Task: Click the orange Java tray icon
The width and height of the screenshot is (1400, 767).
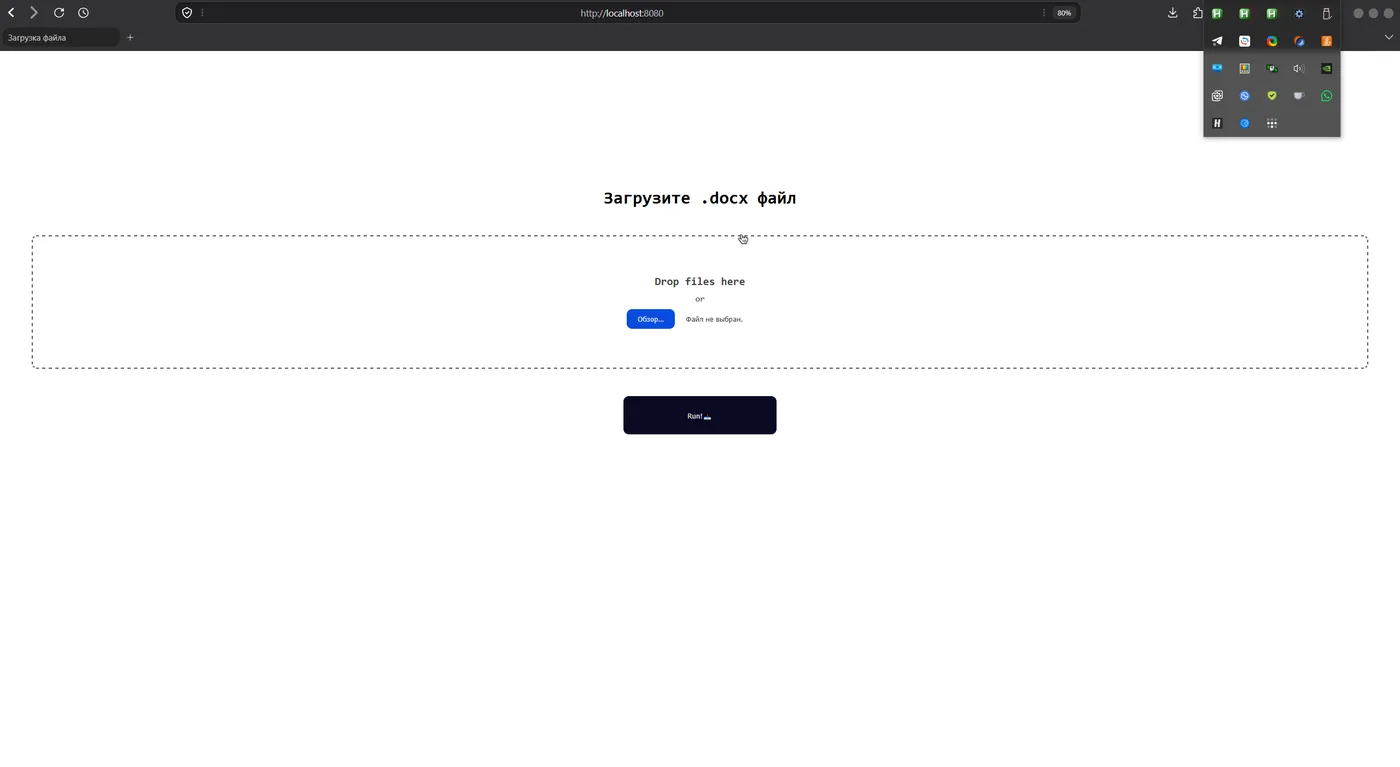Action: 1327,41
